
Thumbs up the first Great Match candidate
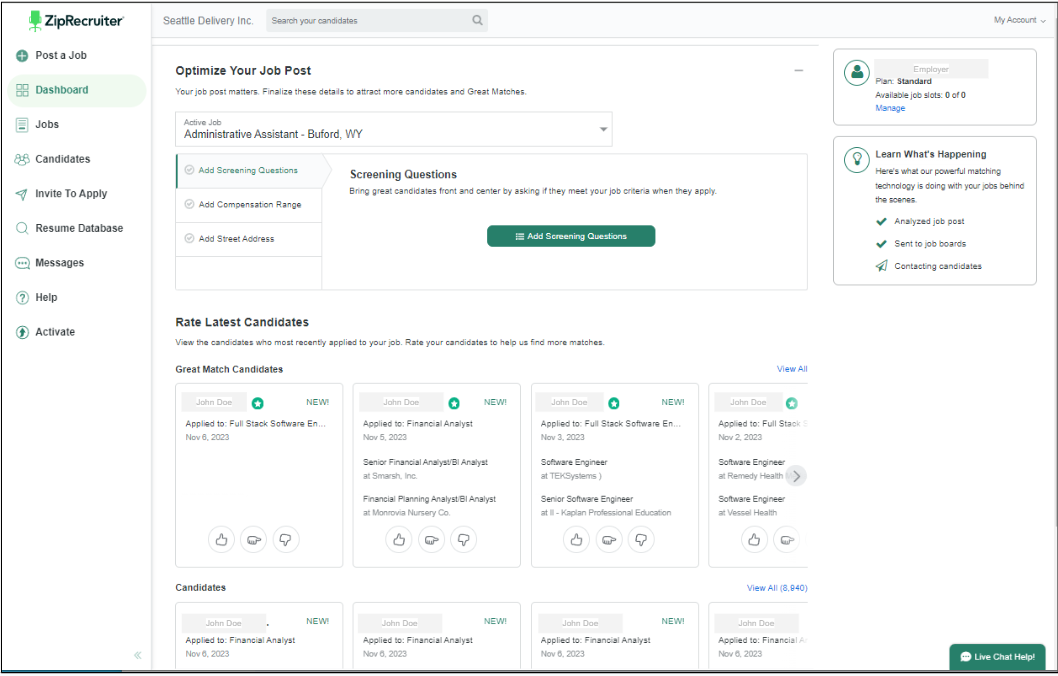221,540
